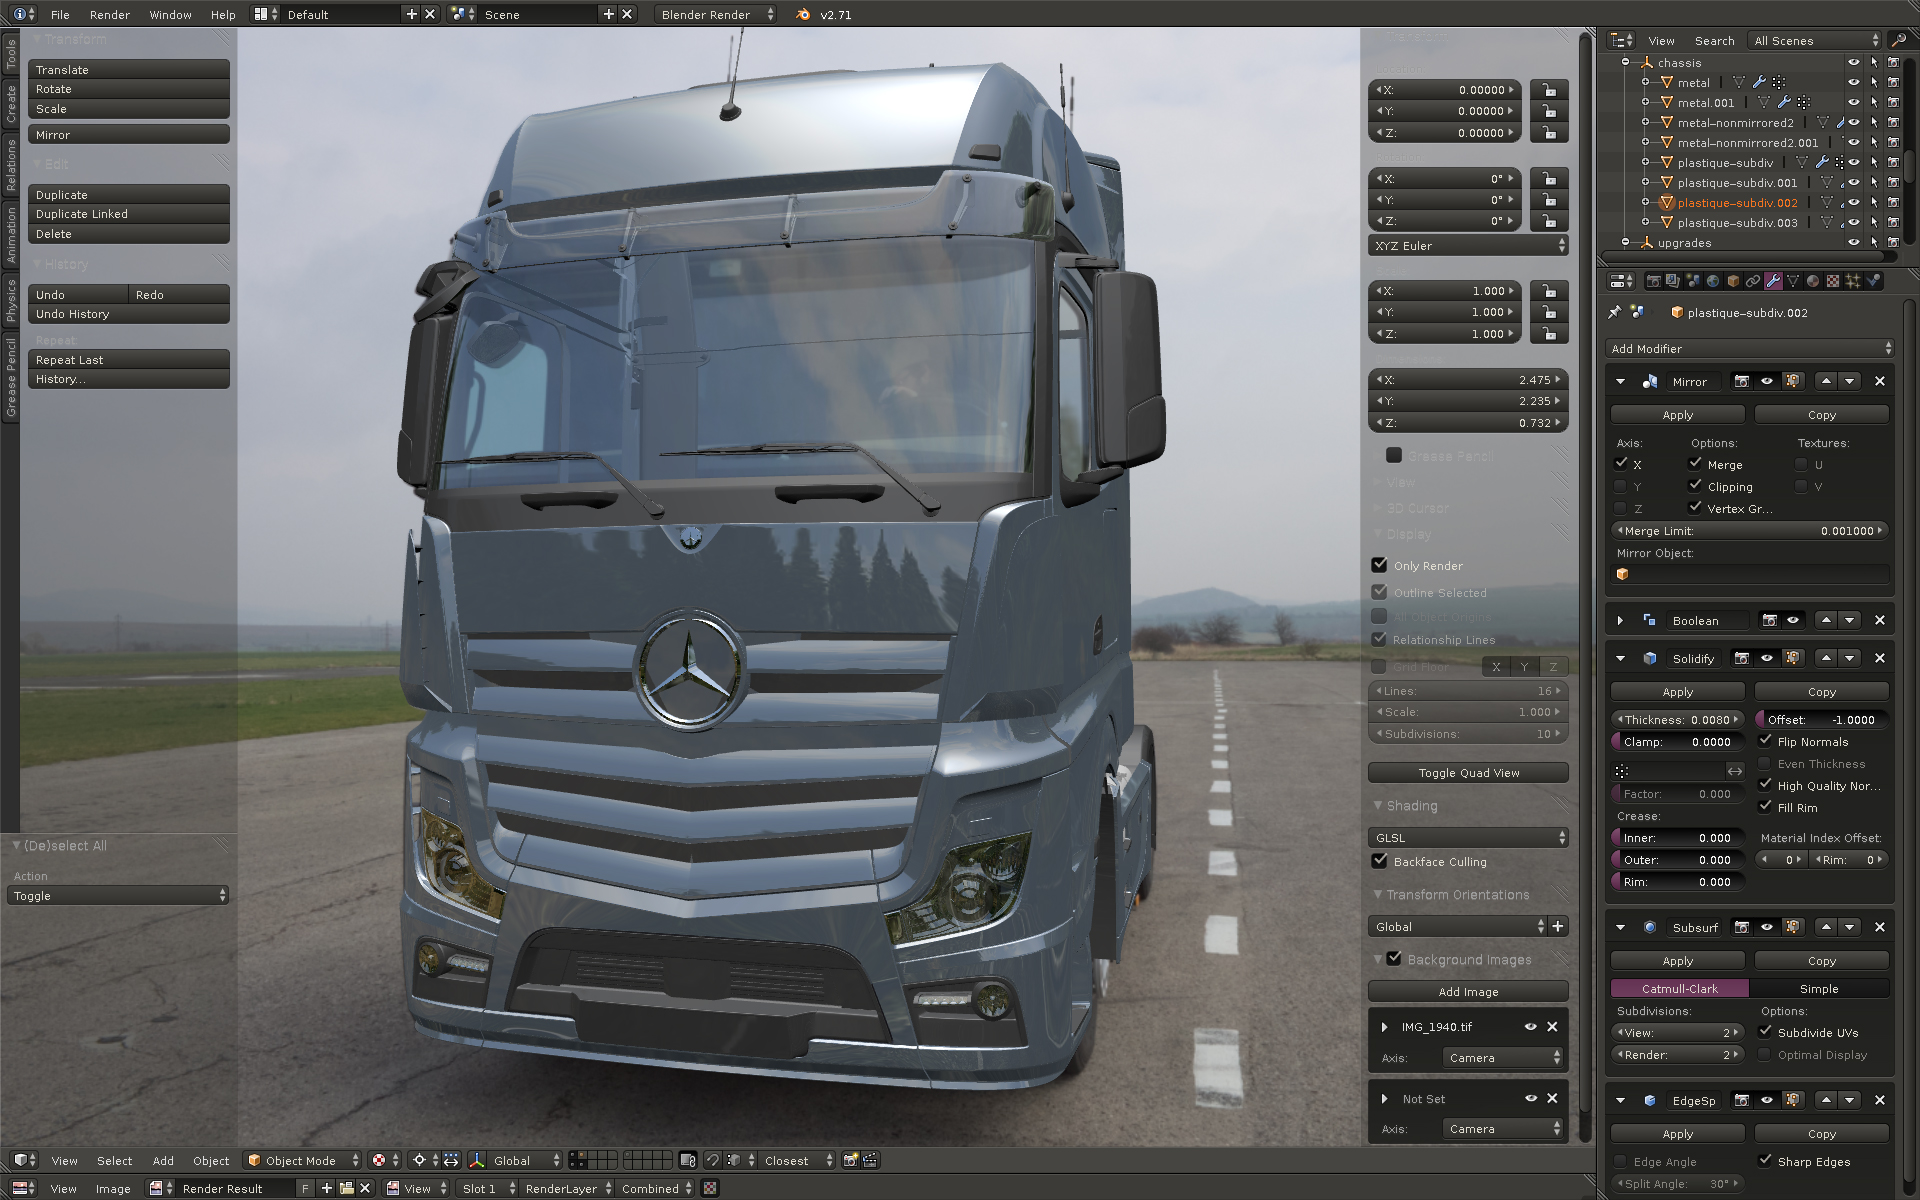Open the World properties tab
This screenshot has height=1200, width=1920.
point(1713,281)
